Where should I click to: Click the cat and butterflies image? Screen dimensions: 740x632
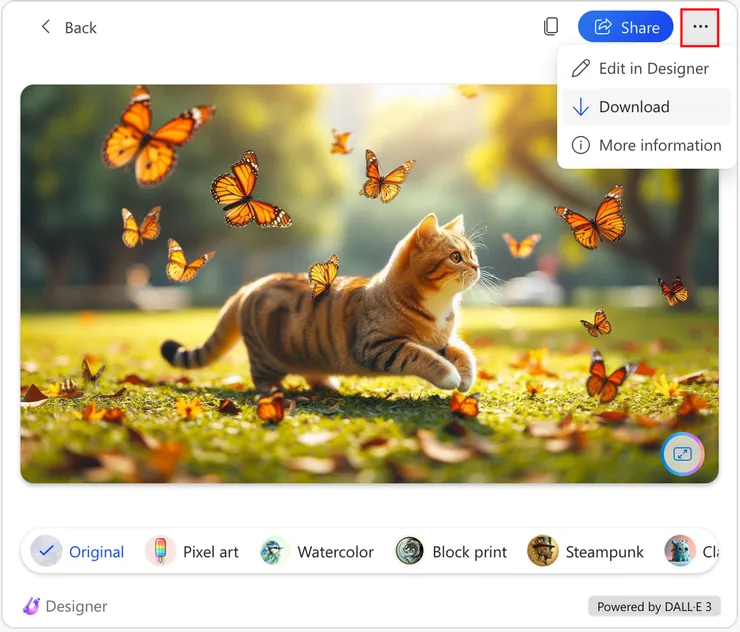tap(370, 284)
